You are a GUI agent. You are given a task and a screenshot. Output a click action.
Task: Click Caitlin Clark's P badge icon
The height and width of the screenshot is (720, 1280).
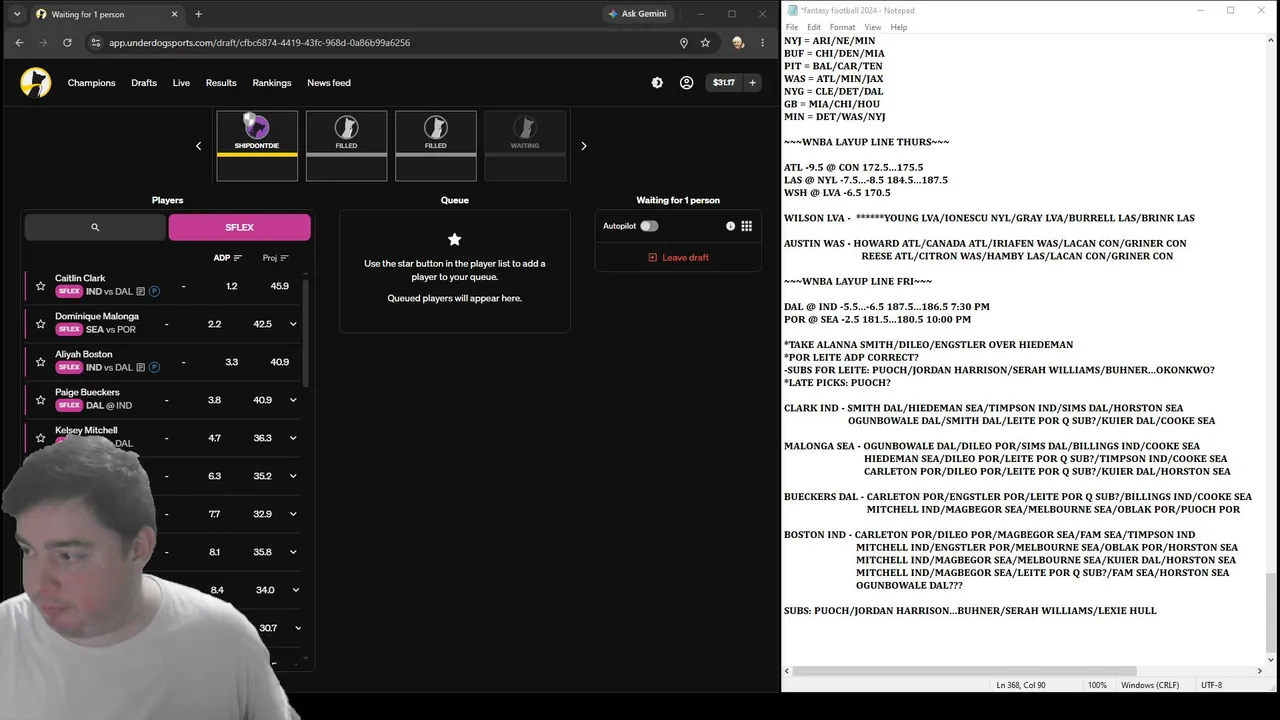coord(155,292)
